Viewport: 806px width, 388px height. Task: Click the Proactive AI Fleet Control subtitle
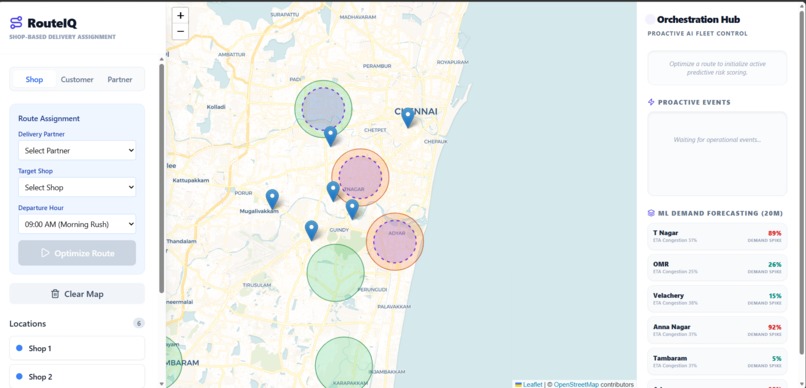[x=697, y=34]
